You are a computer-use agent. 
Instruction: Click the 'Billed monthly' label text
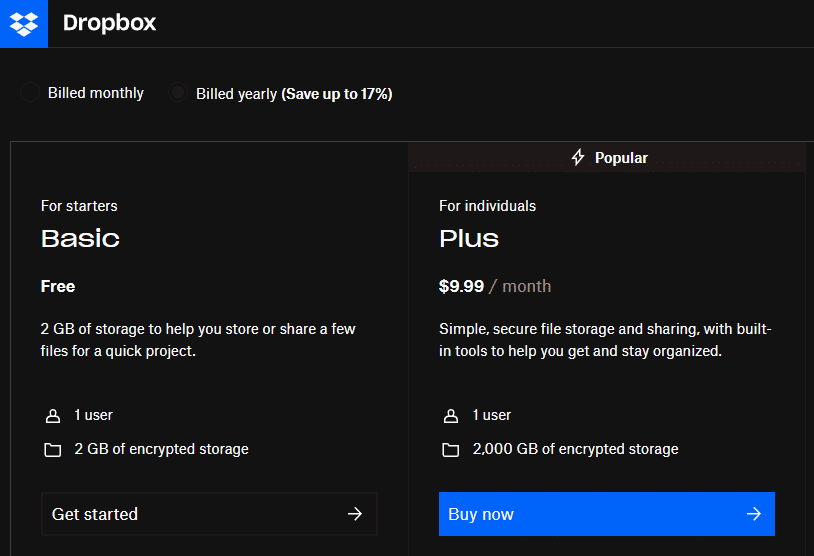(x=96, y=93)
